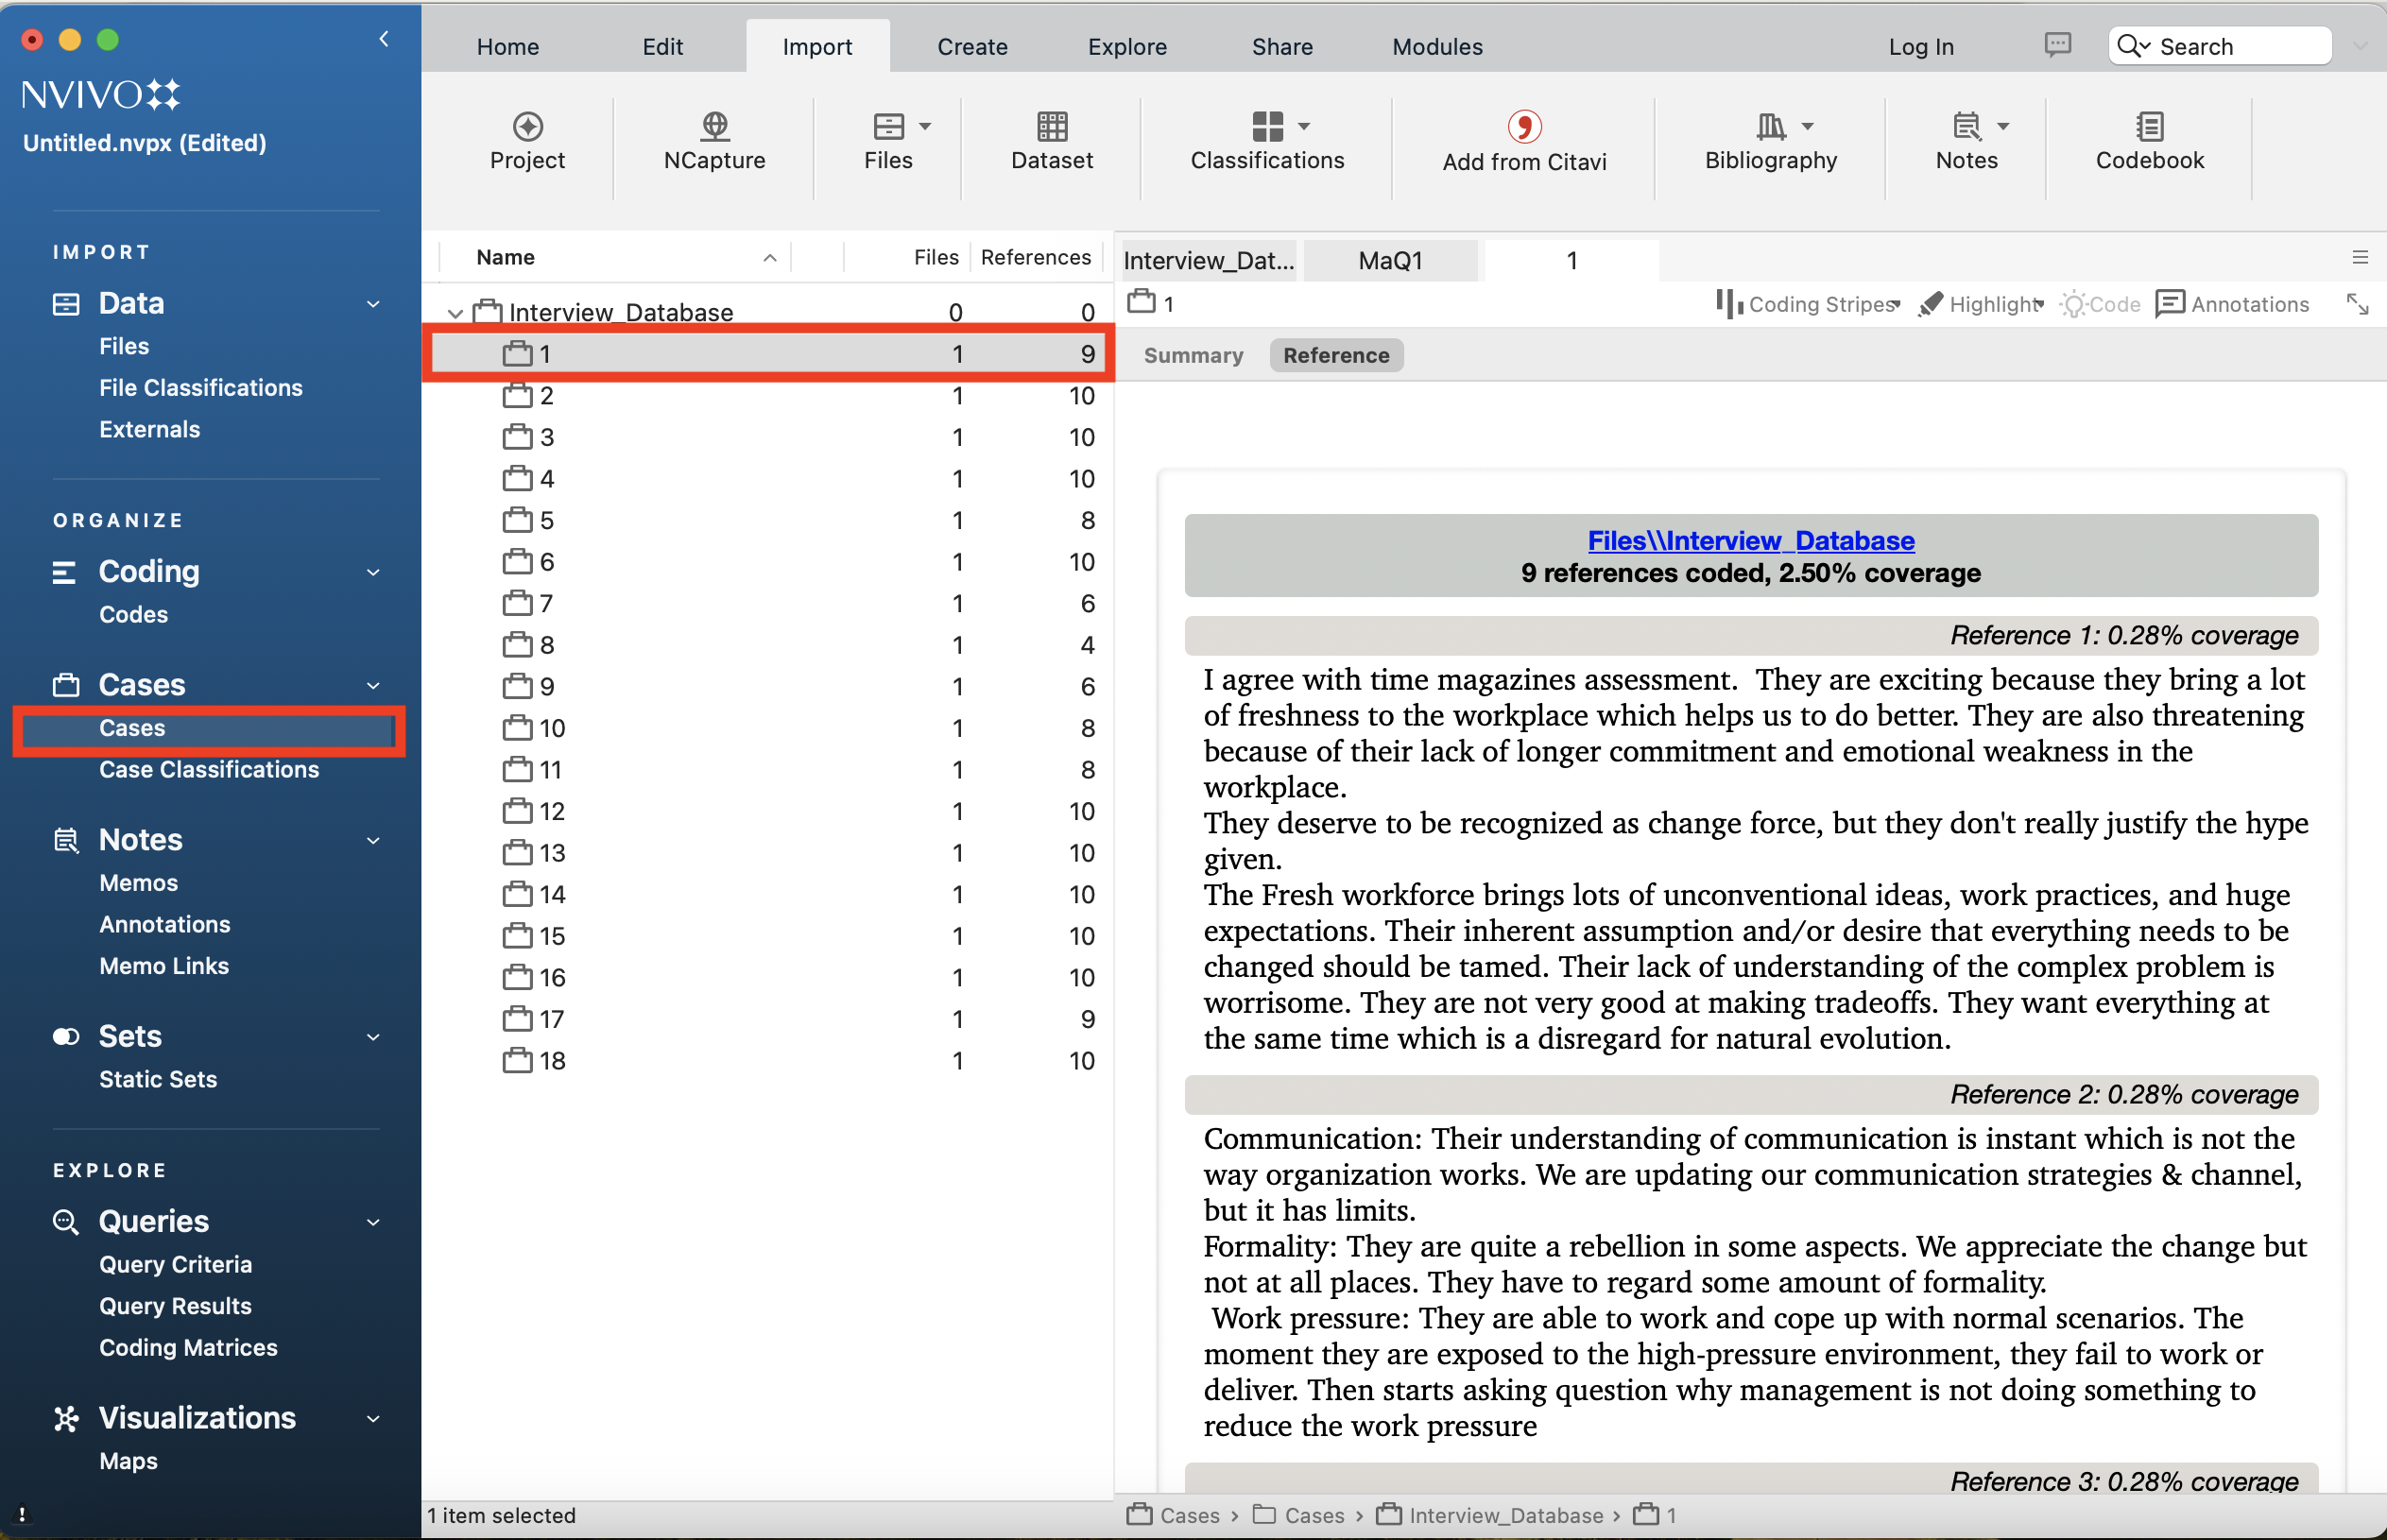Expand the Data section in sidebar
This screenshot has width=2387, height=1540.
[x=372, y=304]
